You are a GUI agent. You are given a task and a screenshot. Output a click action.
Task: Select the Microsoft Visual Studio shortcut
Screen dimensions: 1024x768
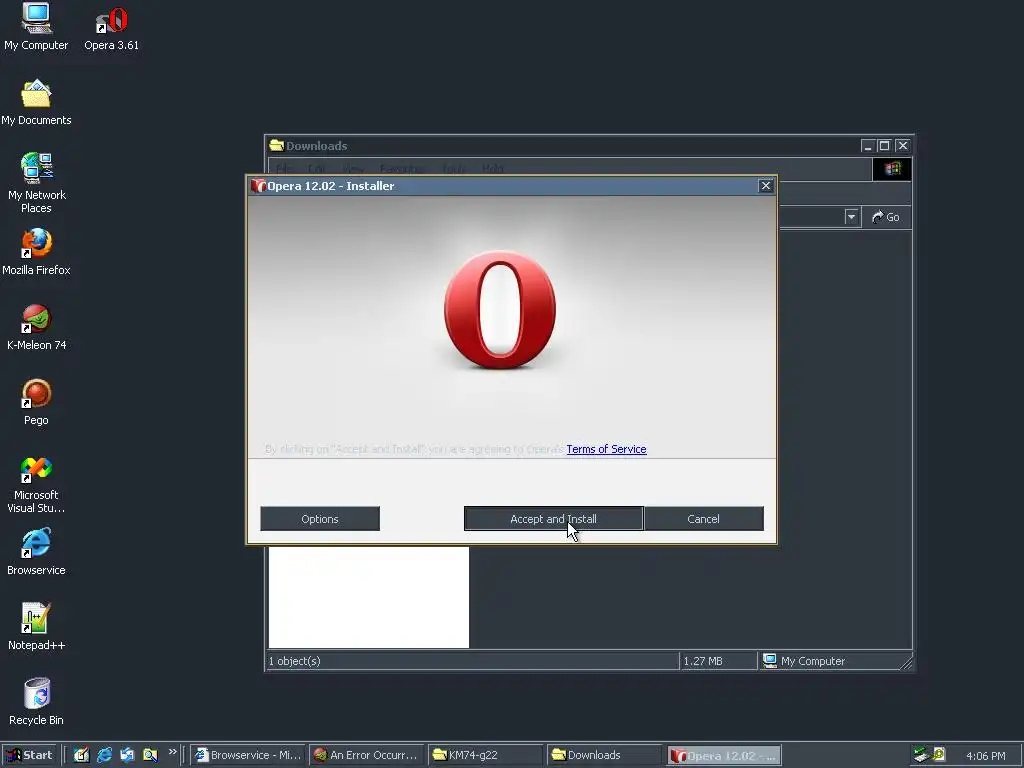click(36, 485)
